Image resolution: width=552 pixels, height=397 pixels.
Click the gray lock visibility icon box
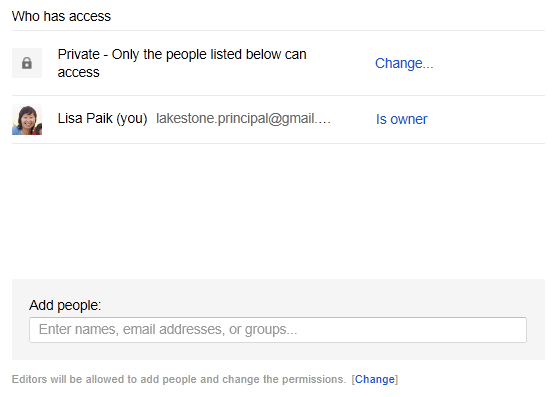pyautogui.click(x=27, y=63)
